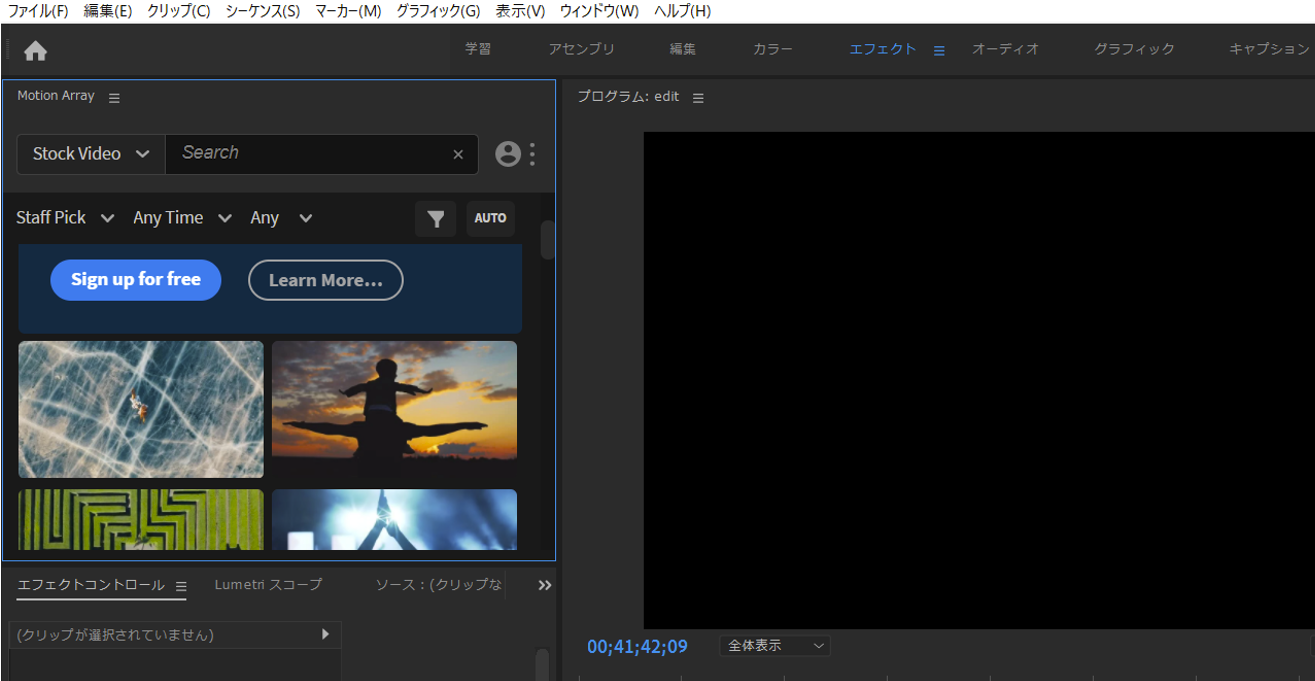Open the グラフィック menu in the menu bar
The image size is (1315, 681).
click(x=430, y=11)
